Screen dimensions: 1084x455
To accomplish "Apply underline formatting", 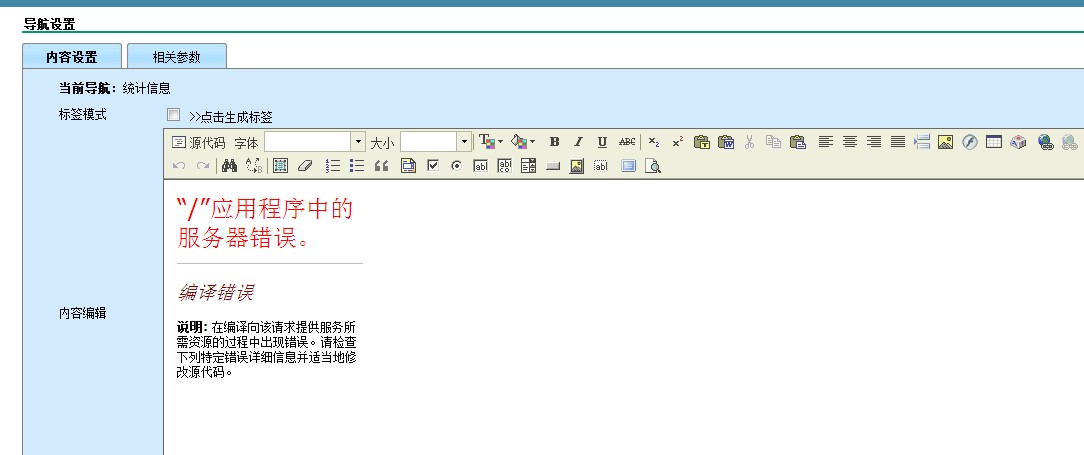I will (x=602, y=142).
